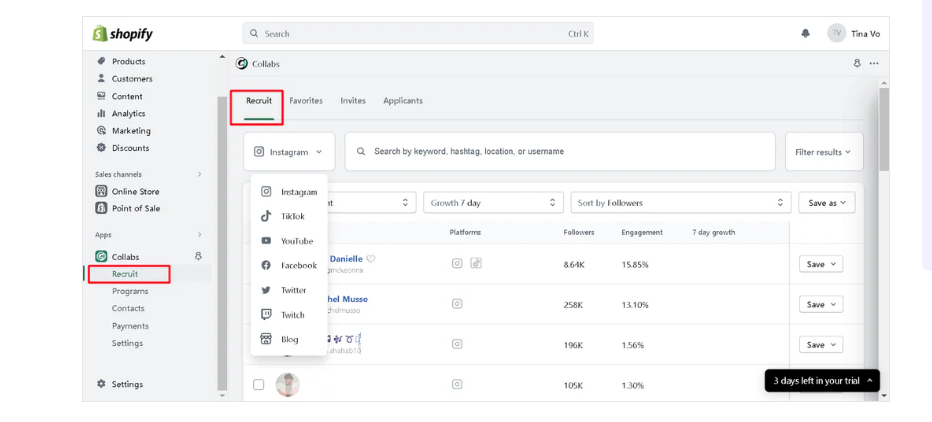Image resolution: width=932 pixels, height=422 pixels.
Task: Click the Engagement column header
Action: [642, 232]
